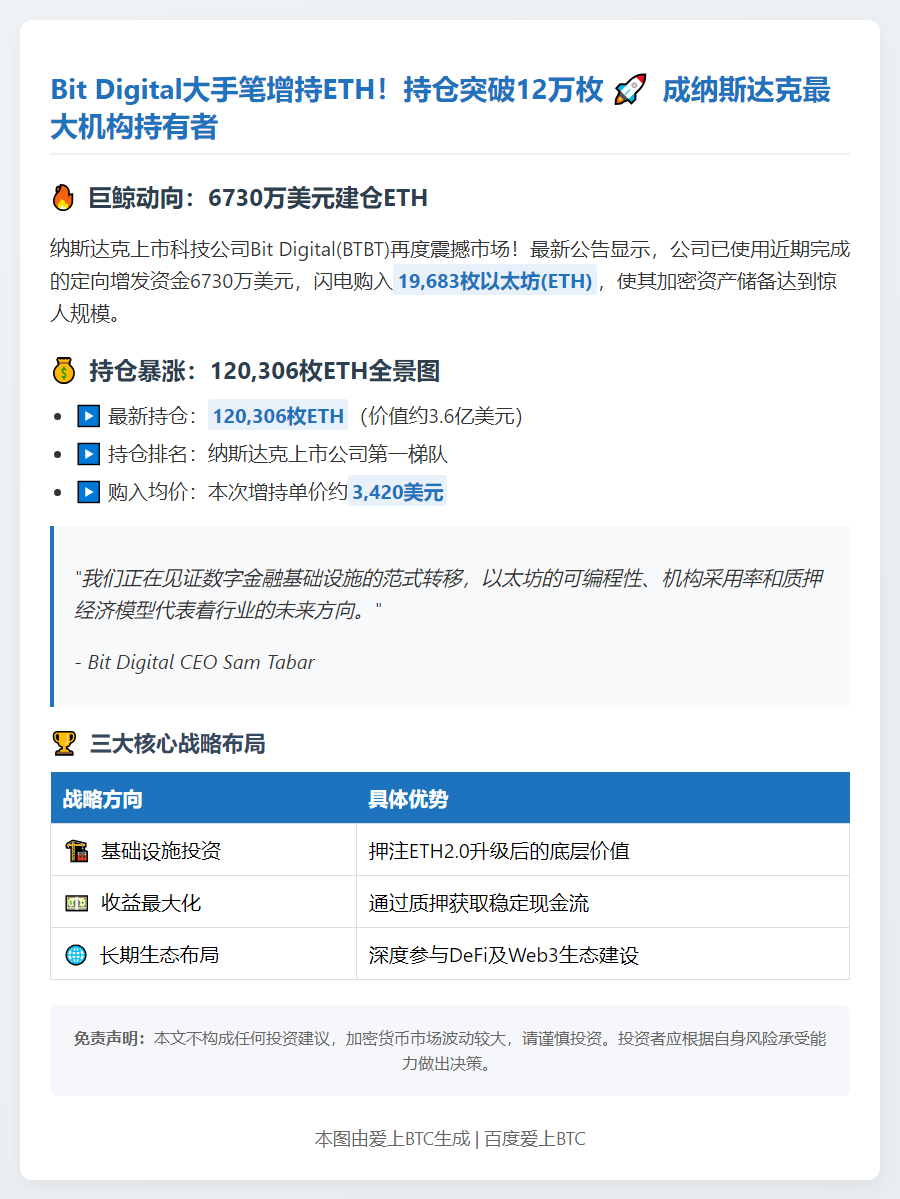
Task: Click the text 纳斯达克上市公司第一梯队
Action: click(328, 454)
